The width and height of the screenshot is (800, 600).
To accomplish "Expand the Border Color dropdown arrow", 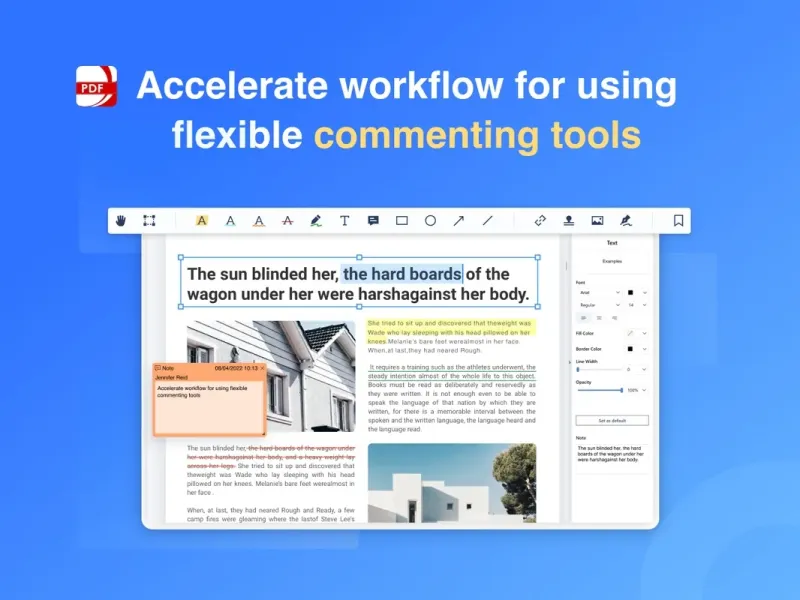I will (x=644, y=349).
